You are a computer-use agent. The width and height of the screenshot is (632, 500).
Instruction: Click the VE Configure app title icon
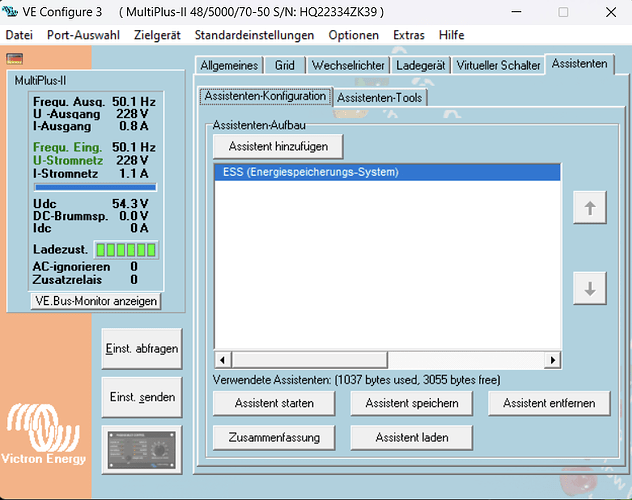tap(10, 12)
